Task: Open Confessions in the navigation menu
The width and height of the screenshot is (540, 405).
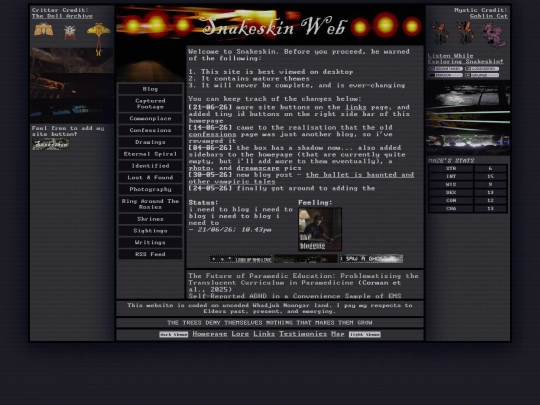Action: click(x=150, y=130)
